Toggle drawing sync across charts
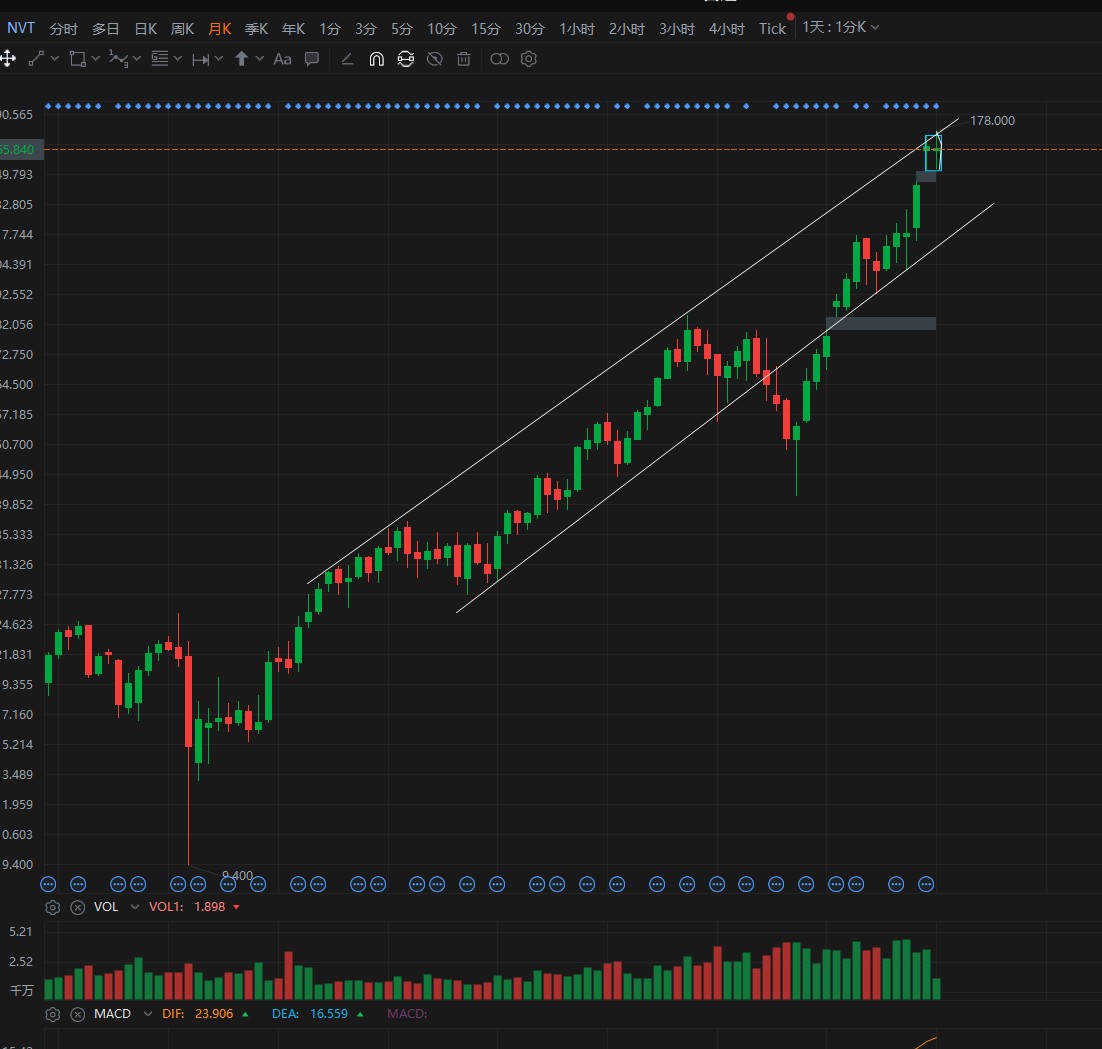The height and width of the screenshot is (1049, 1102). (406, 59)
